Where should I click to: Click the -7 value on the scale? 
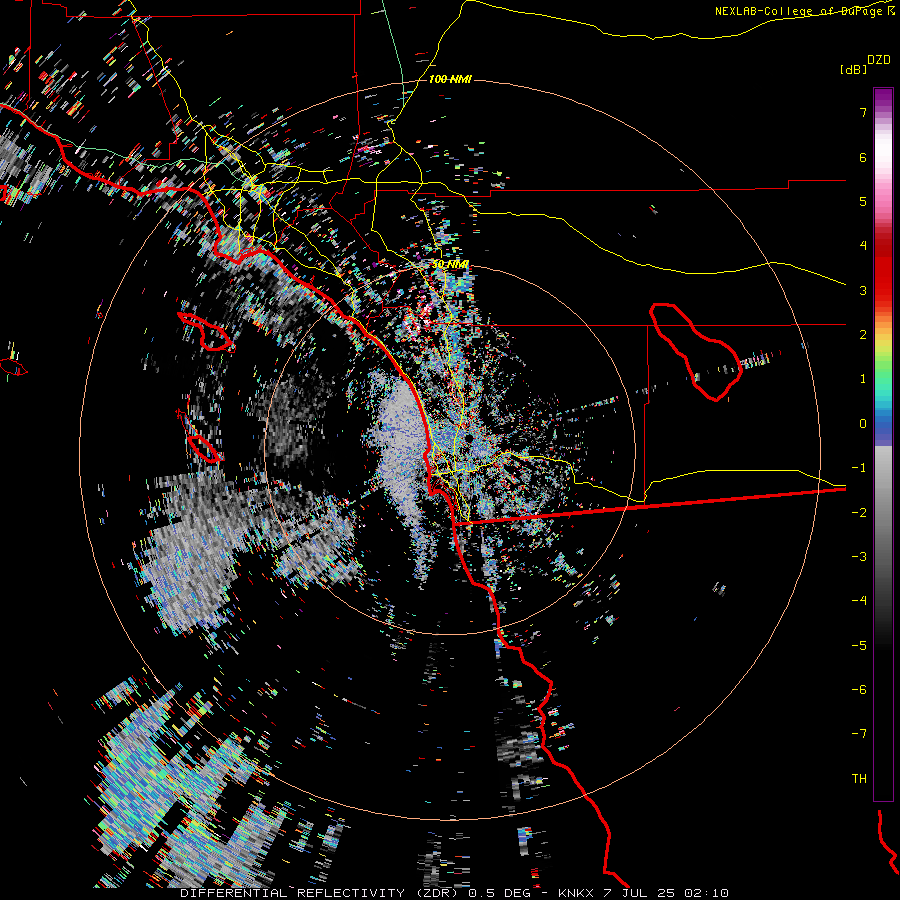tap(859, 734)
